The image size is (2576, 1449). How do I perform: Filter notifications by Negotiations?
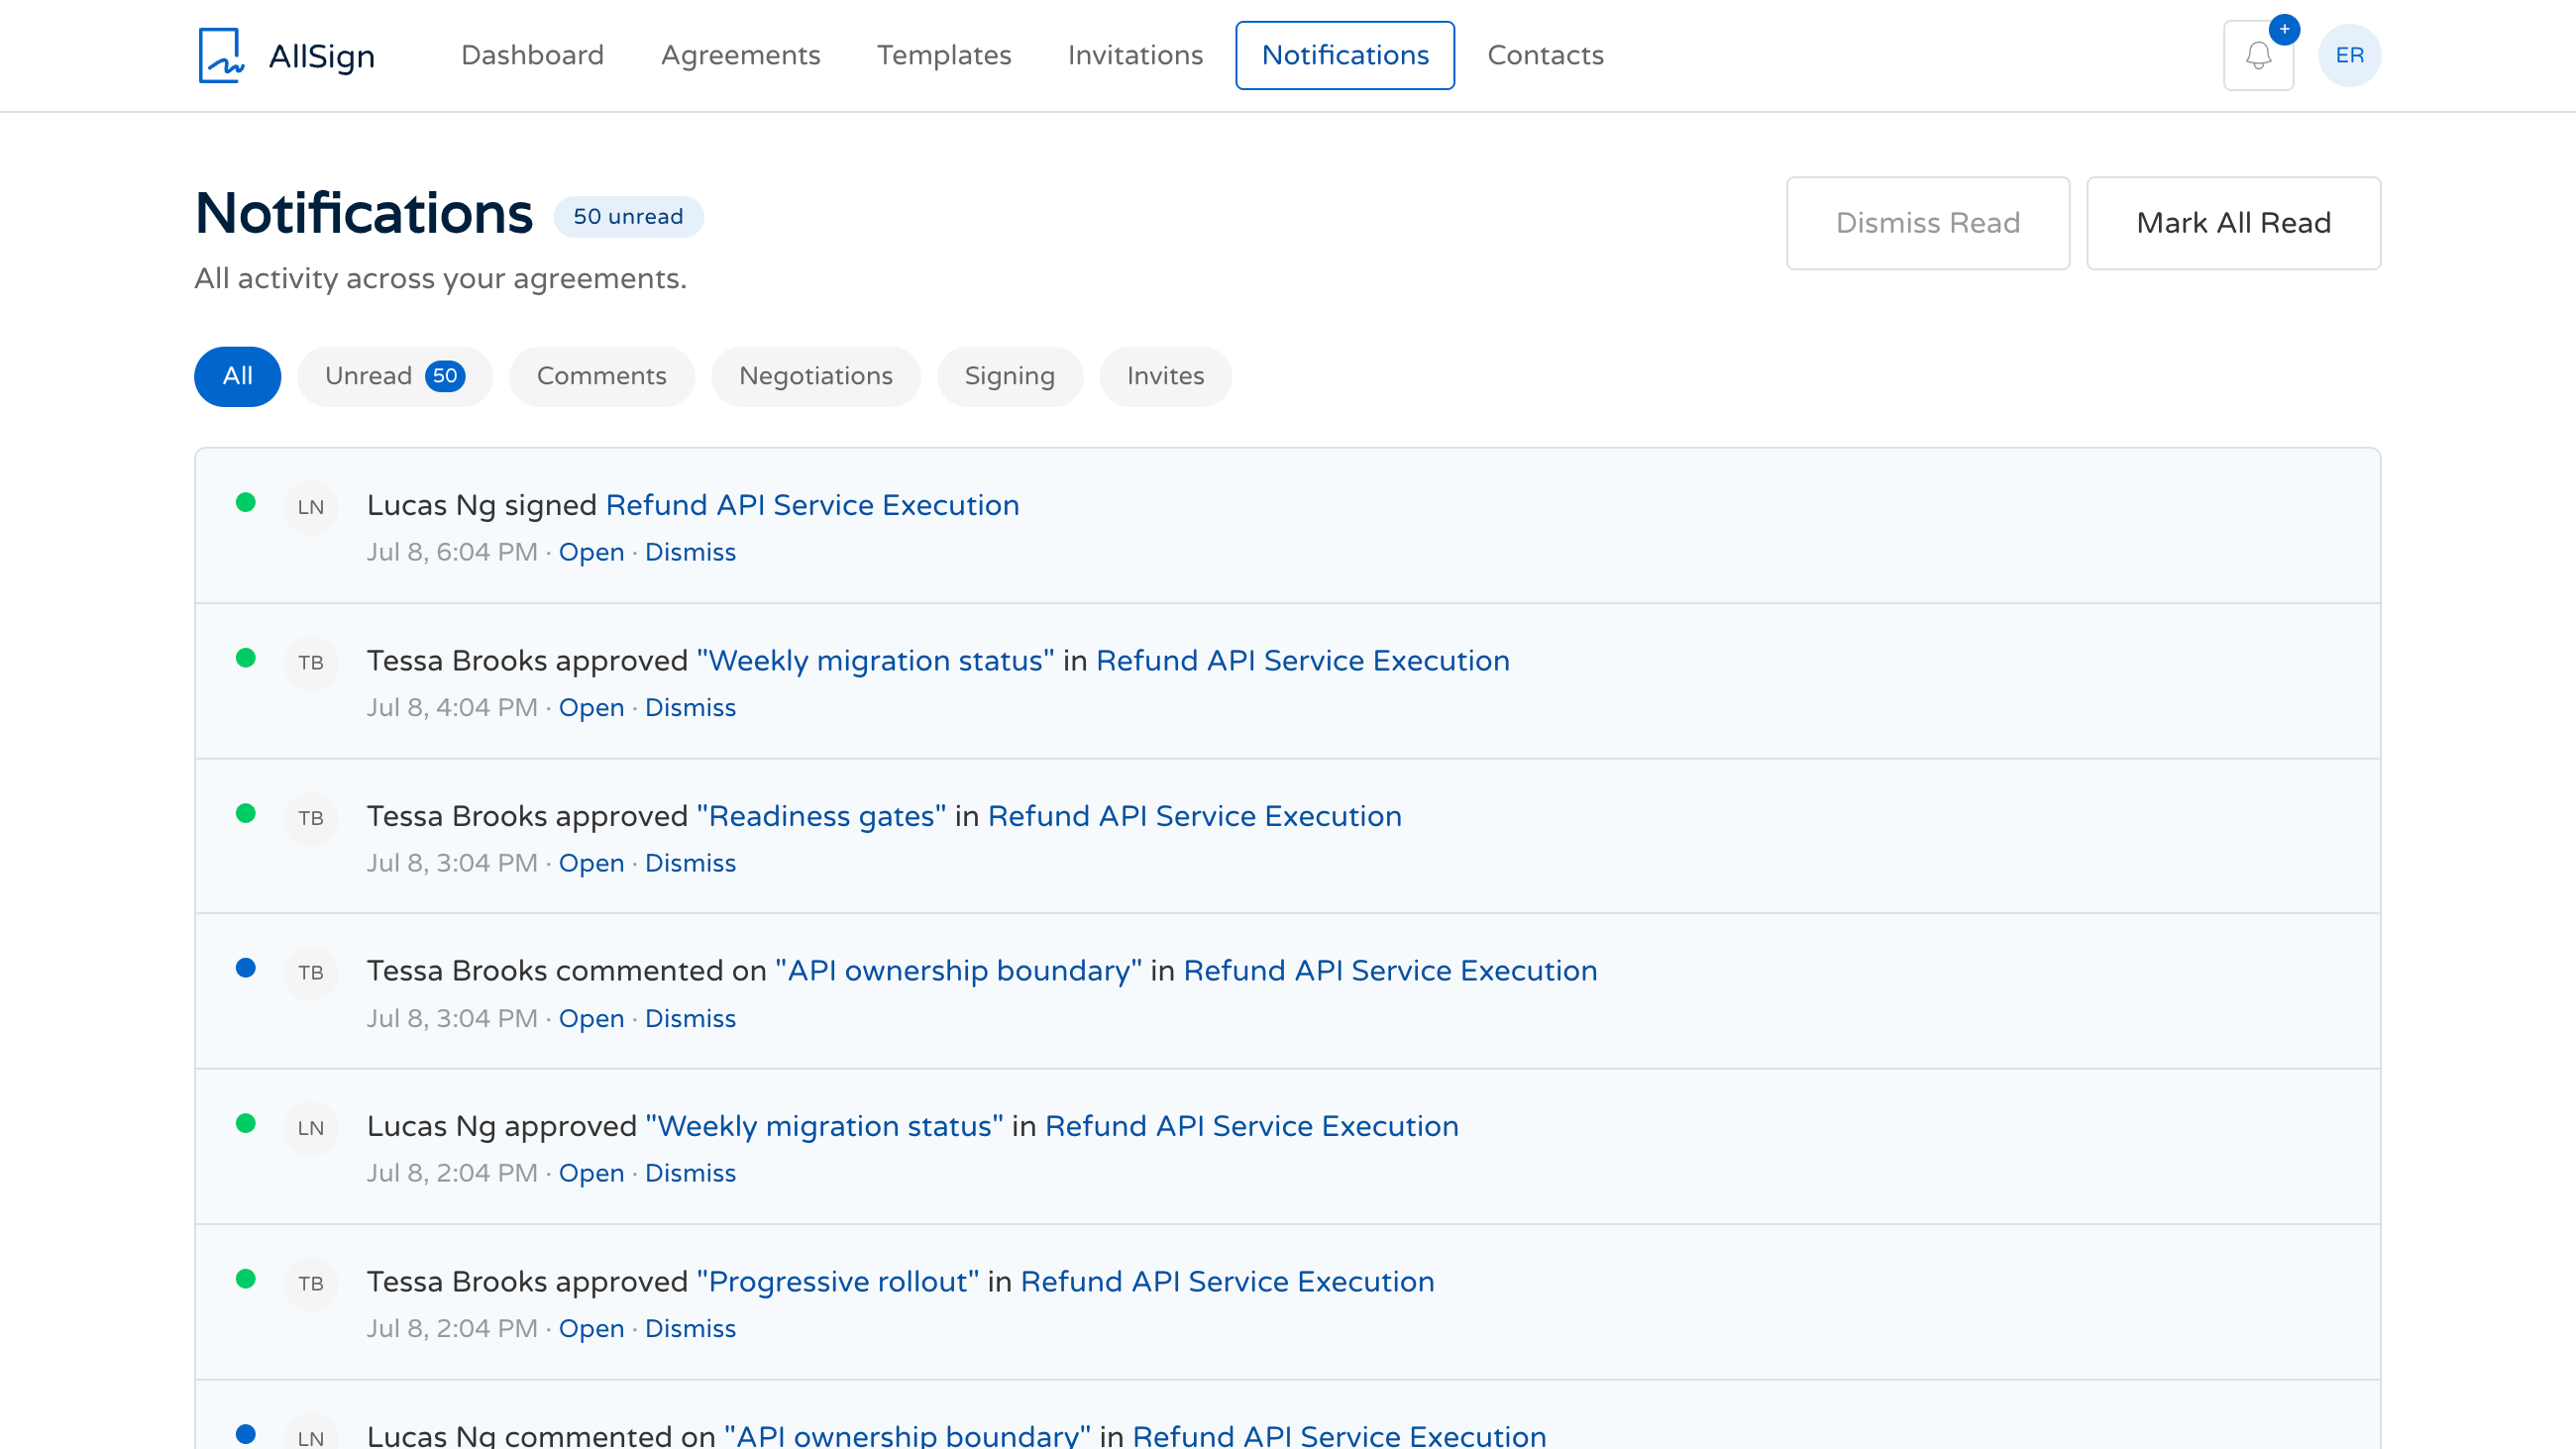815,376
